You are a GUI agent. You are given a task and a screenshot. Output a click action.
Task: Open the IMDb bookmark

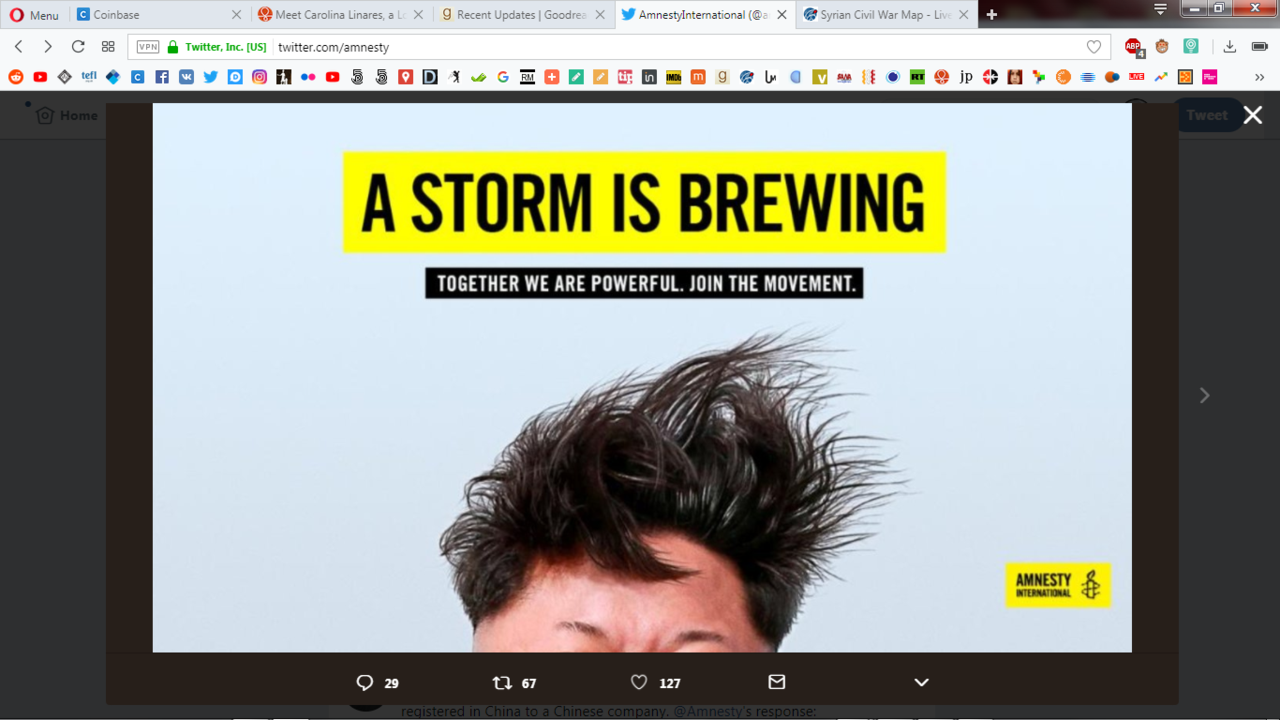[x=672, y=76]
